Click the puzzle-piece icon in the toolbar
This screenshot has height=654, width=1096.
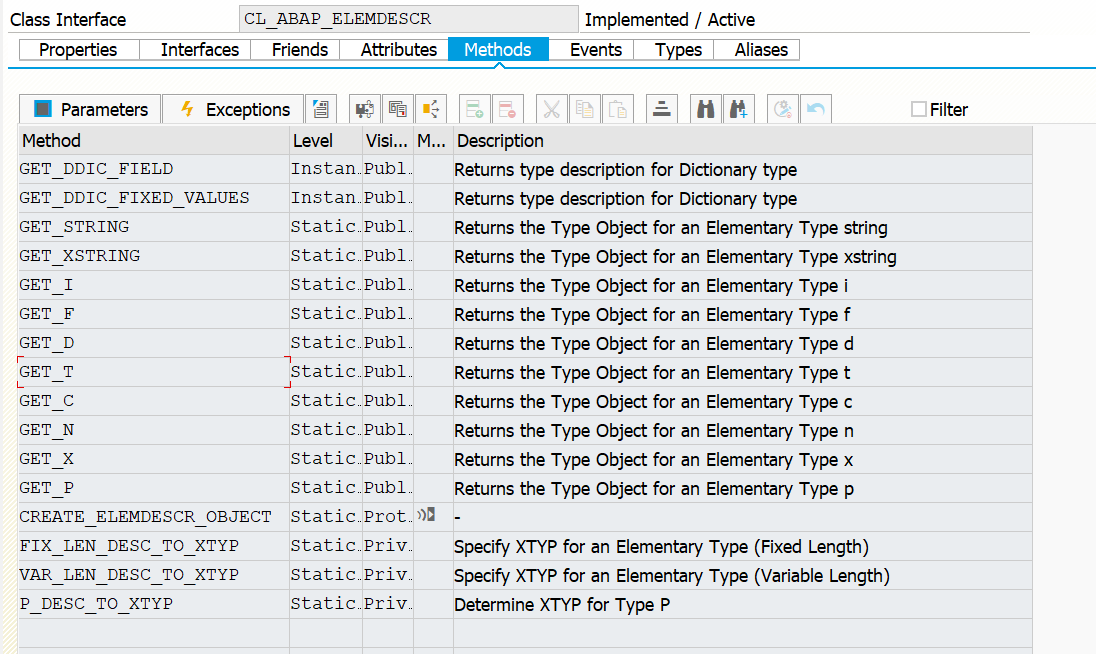(x=364, y=110)
